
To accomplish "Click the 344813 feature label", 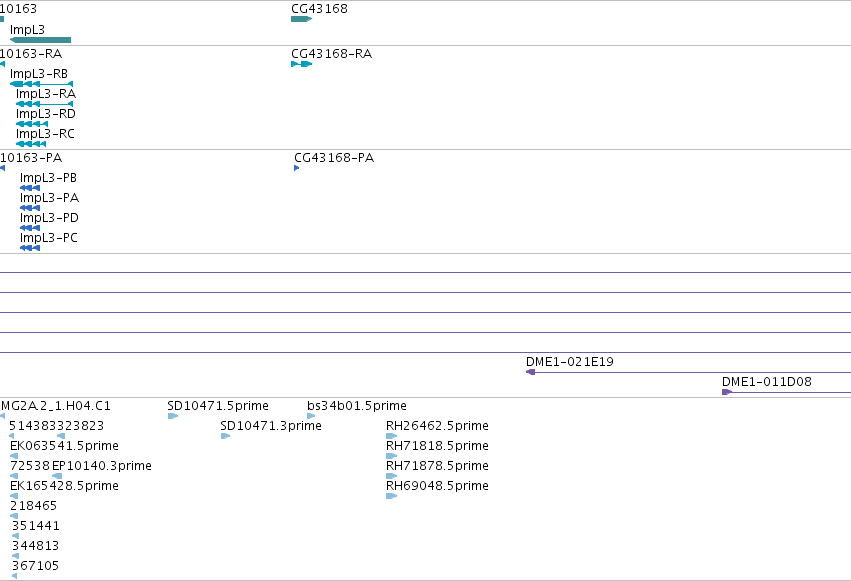I will pos(35,546).
